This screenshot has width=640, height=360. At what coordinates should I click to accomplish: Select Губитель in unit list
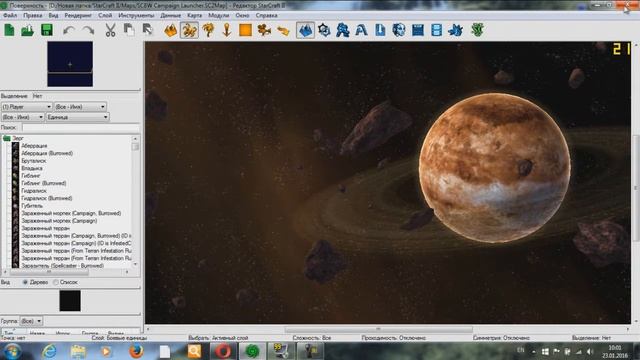click(32, 206)
